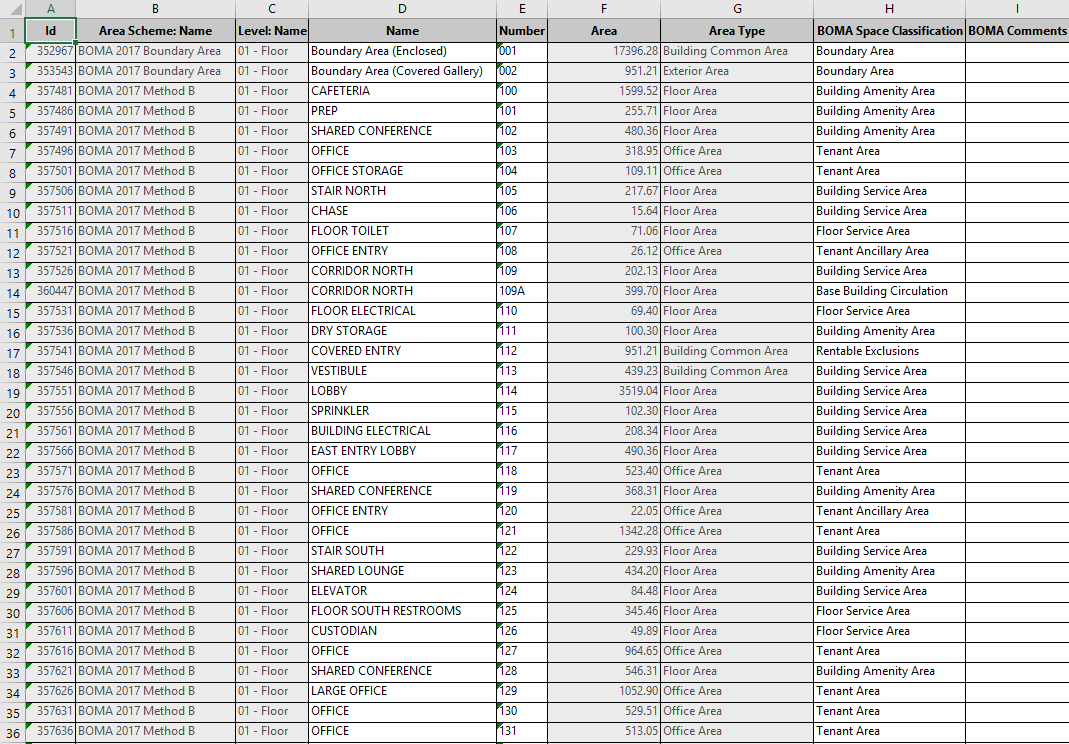Select the DRY STORAGE cell

pyautogui.click(x=402, y=331)
